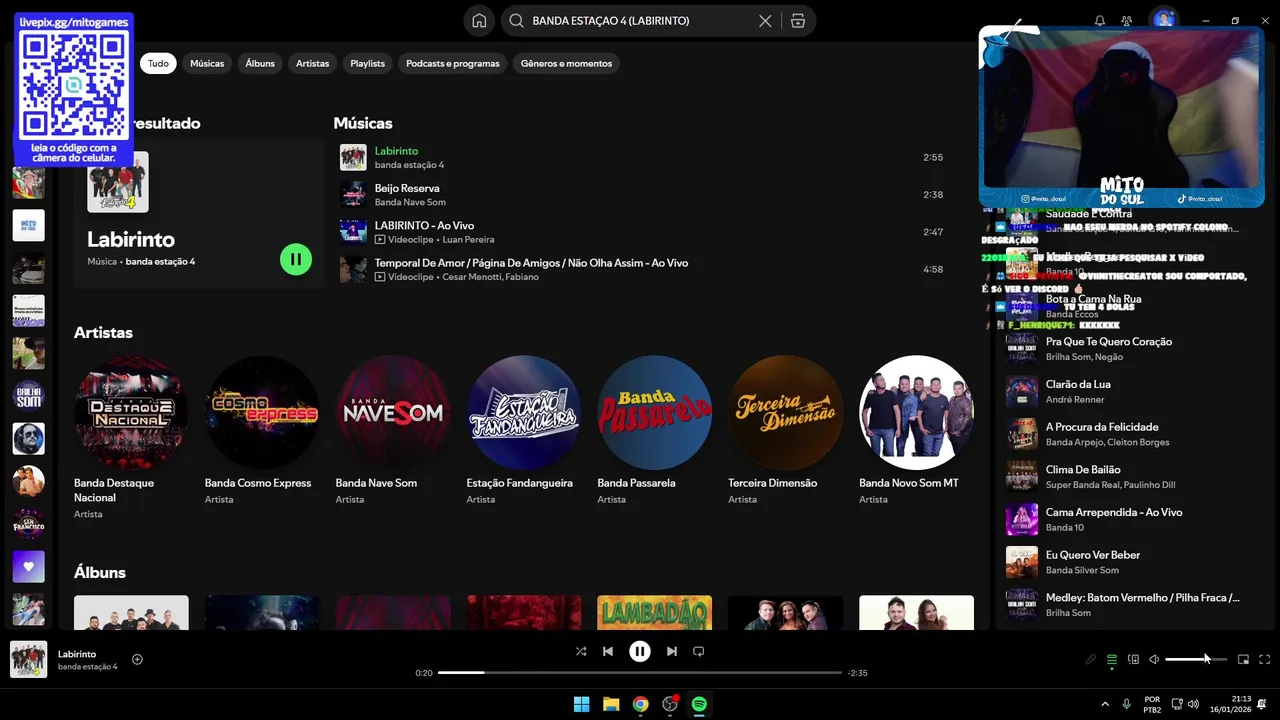Screen dimensions: 1280x720
Task: Open Windows Start menu
Action: point(581,704)
